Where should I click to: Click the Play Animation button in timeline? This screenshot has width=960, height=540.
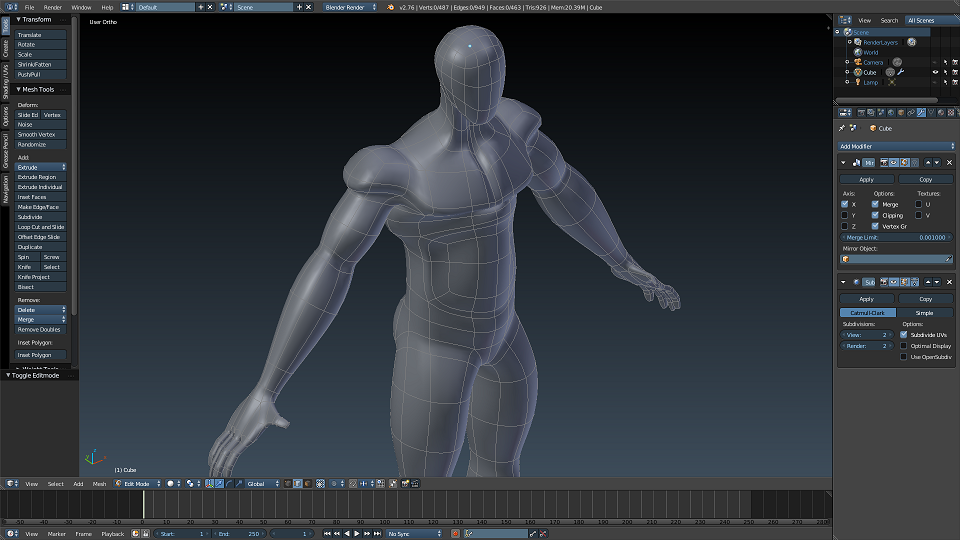[358, 534]
